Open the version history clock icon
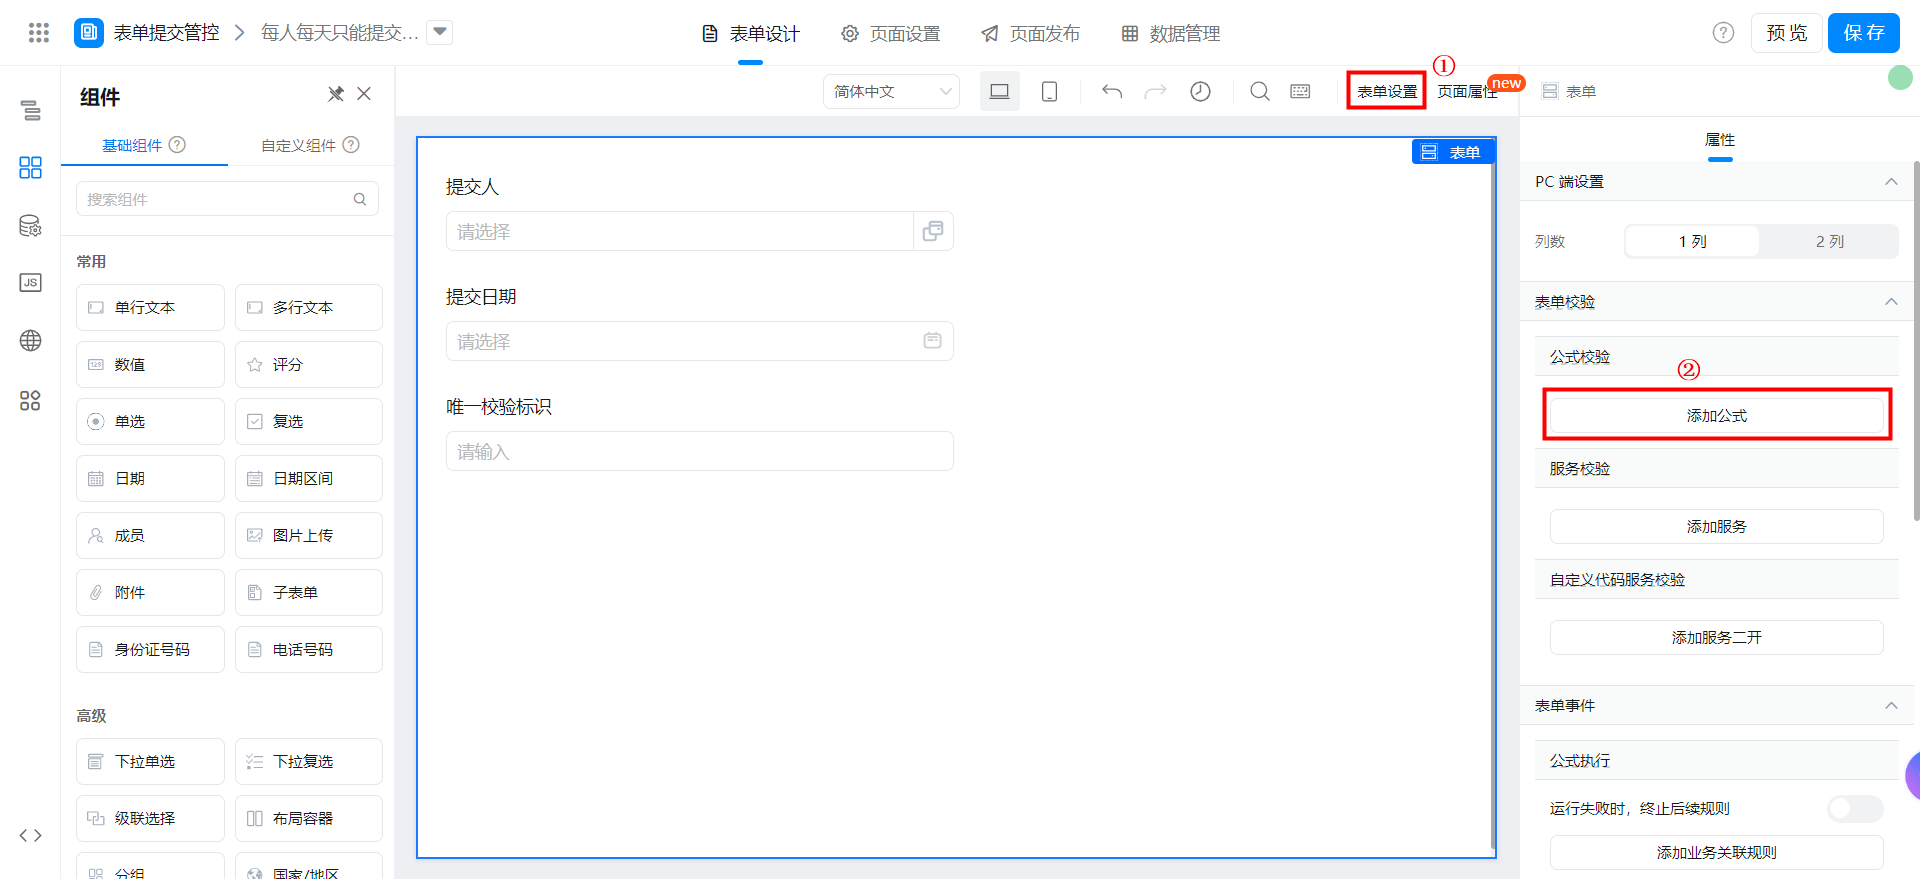 [1200, 91]
